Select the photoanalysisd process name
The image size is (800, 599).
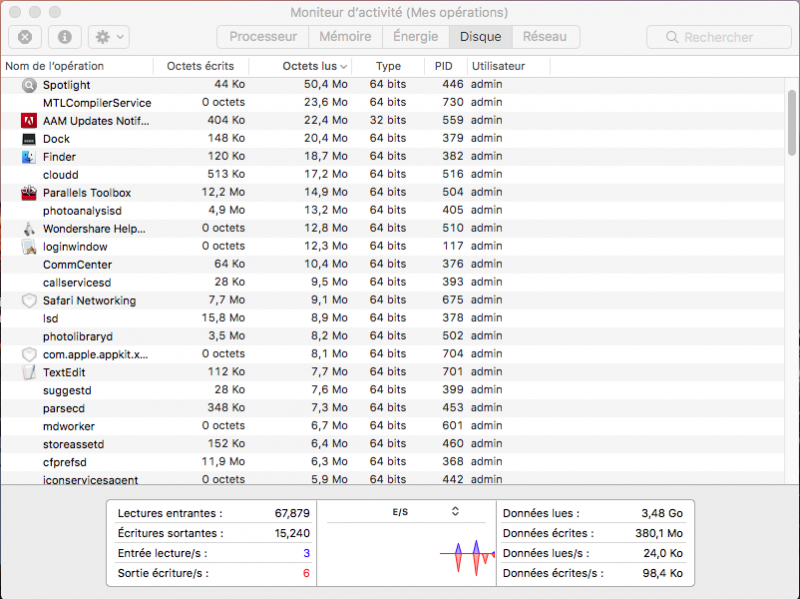[x=82, y=211]
